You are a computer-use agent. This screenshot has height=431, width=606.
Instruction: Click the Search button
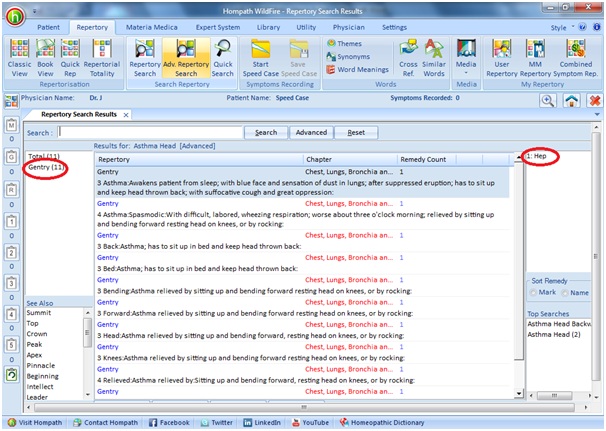[266, 133]
